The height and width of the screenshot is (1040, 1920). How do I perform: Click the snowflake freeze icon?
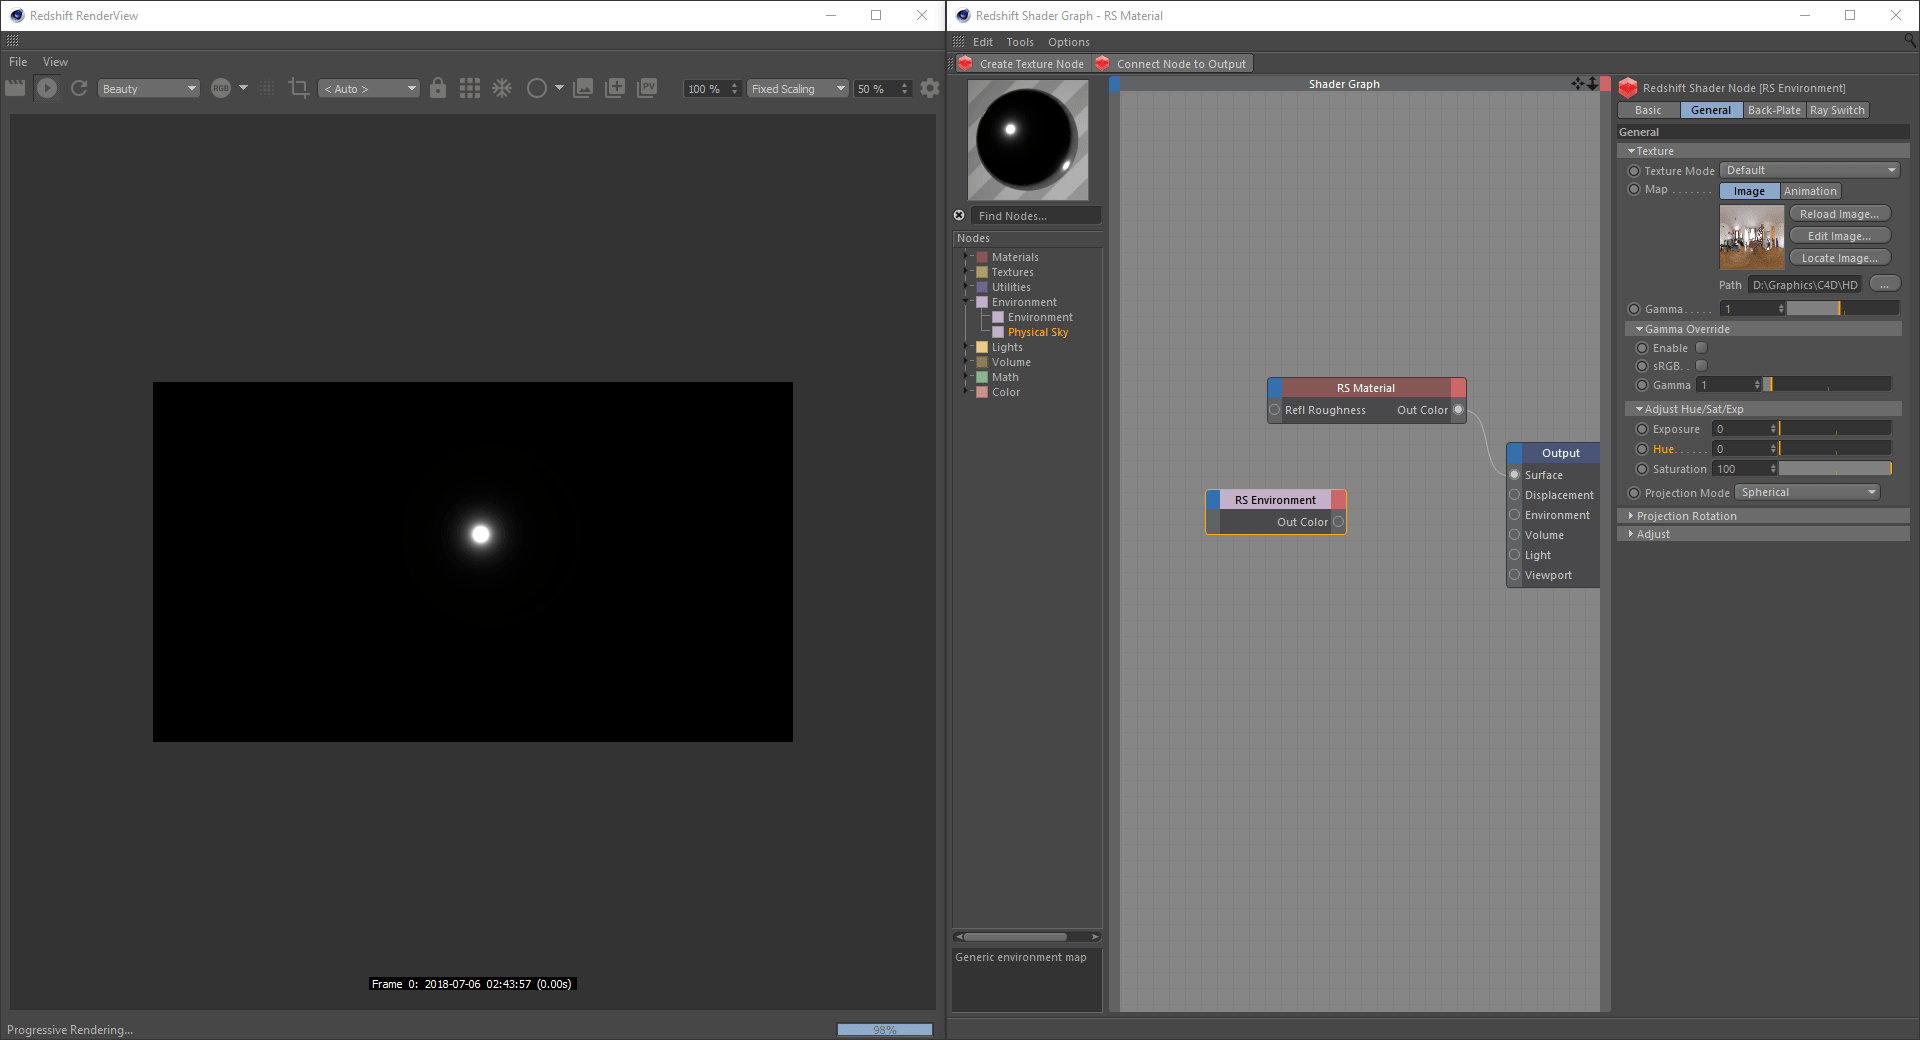coord(502,89)
